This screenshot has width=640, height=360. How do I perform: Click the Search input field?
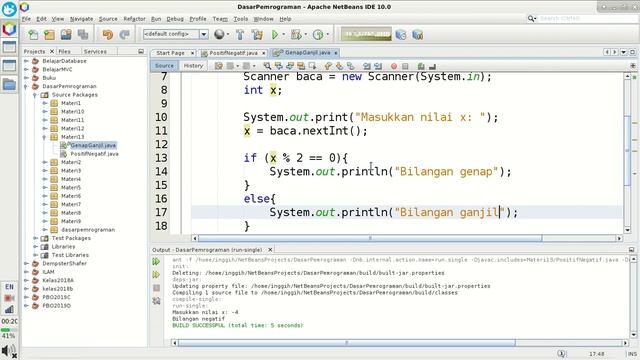click(588, 19)
